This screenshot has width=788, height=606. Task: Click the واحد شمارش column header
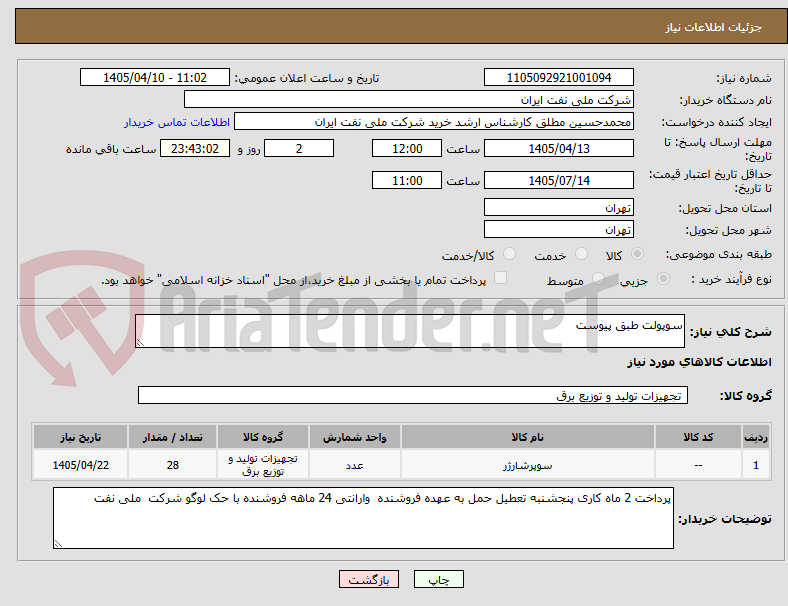355,437
